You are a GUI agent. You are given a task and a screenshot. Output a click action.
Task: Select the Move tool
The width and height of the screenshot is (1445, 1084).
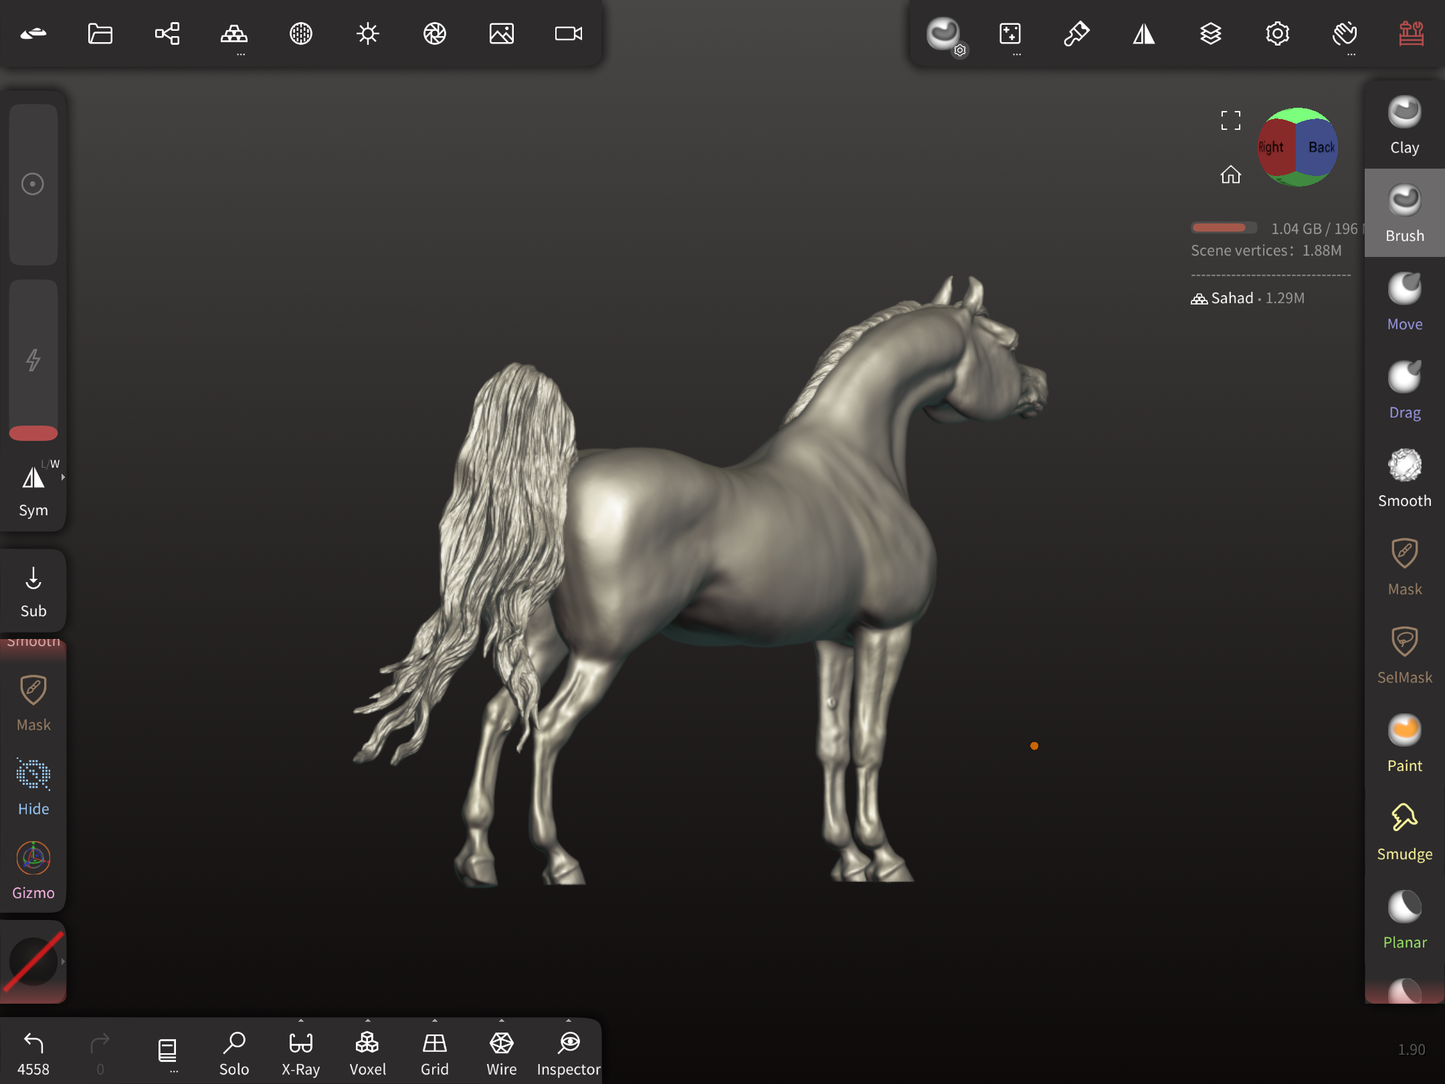(x=1404, y=302)
